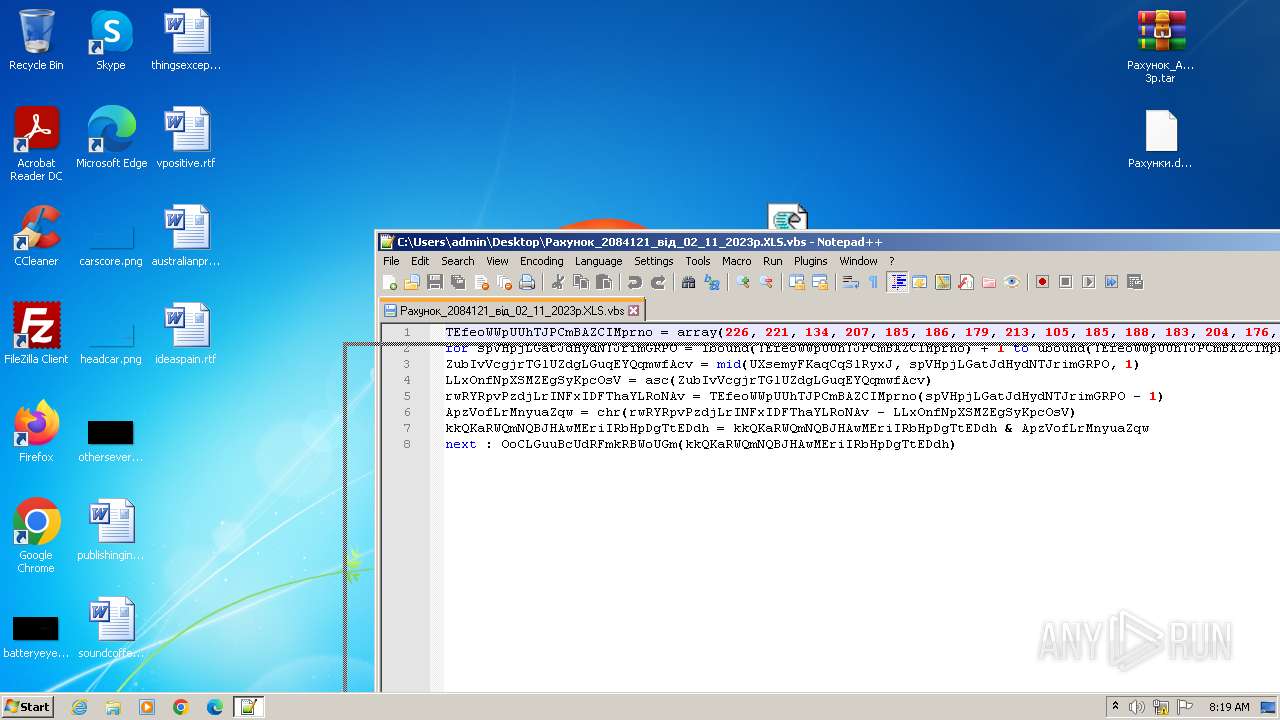
Task: Close the current document via toolbar
Action: tap(481, 282)
